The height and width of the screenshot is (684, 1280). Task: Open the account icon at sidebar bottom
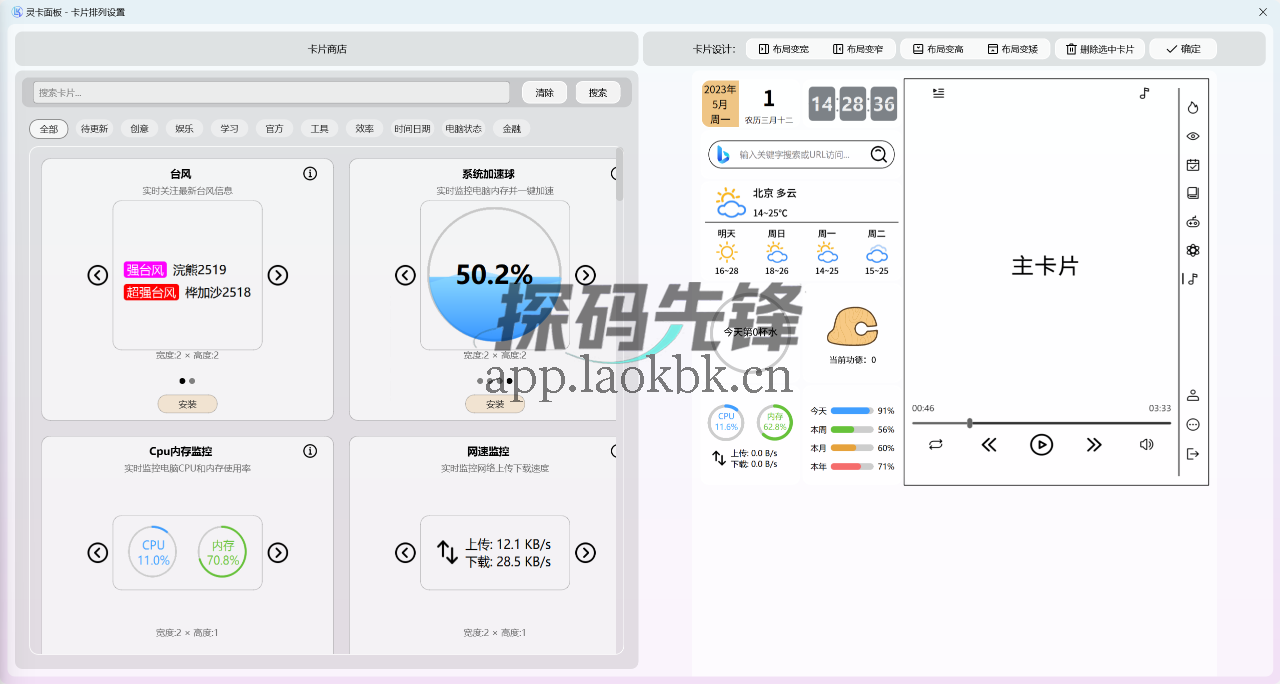coord(1192,395)
